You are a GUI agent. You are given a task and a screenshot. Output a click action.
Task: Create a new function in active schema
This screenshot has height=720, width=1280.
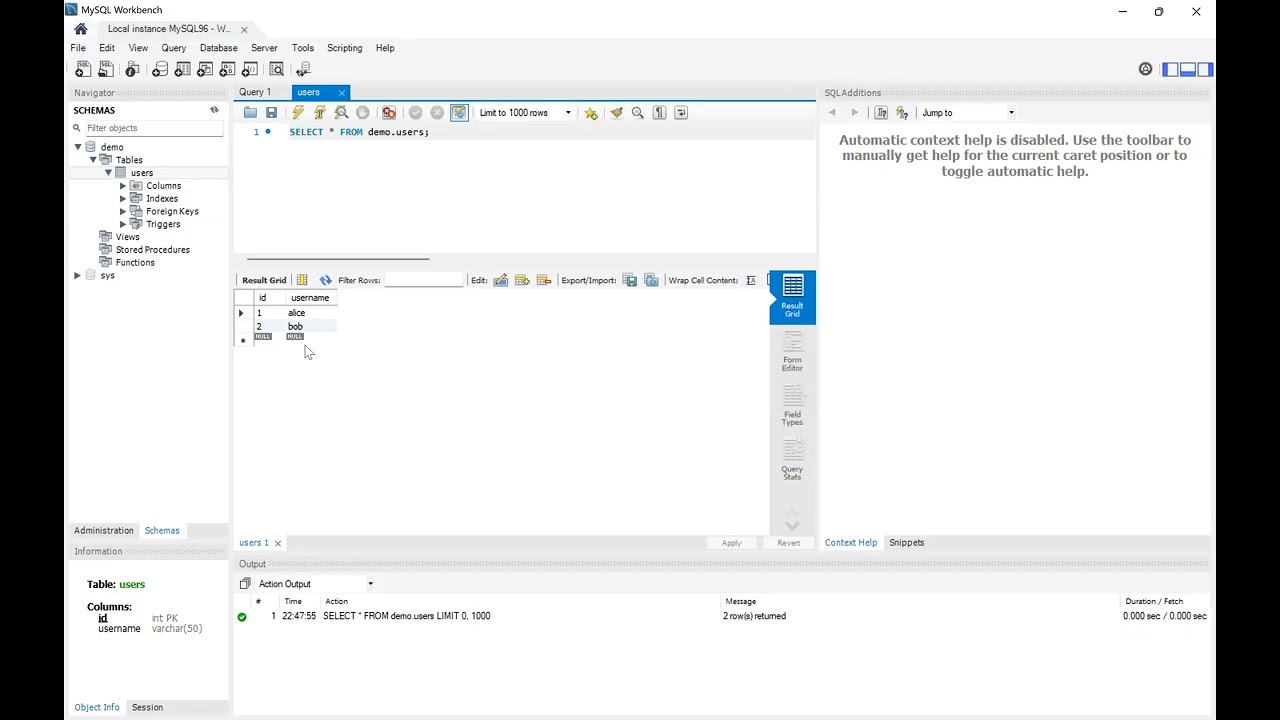click(x=250, y=69)
